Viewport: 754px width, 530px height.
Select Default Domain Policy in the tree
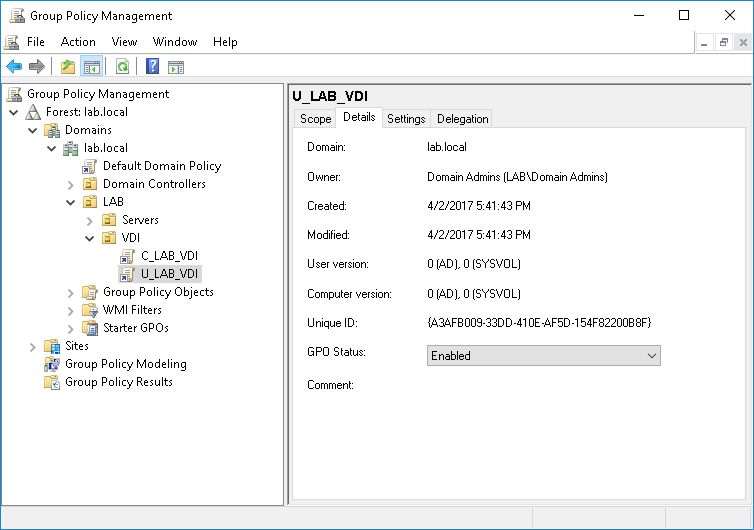161,166
